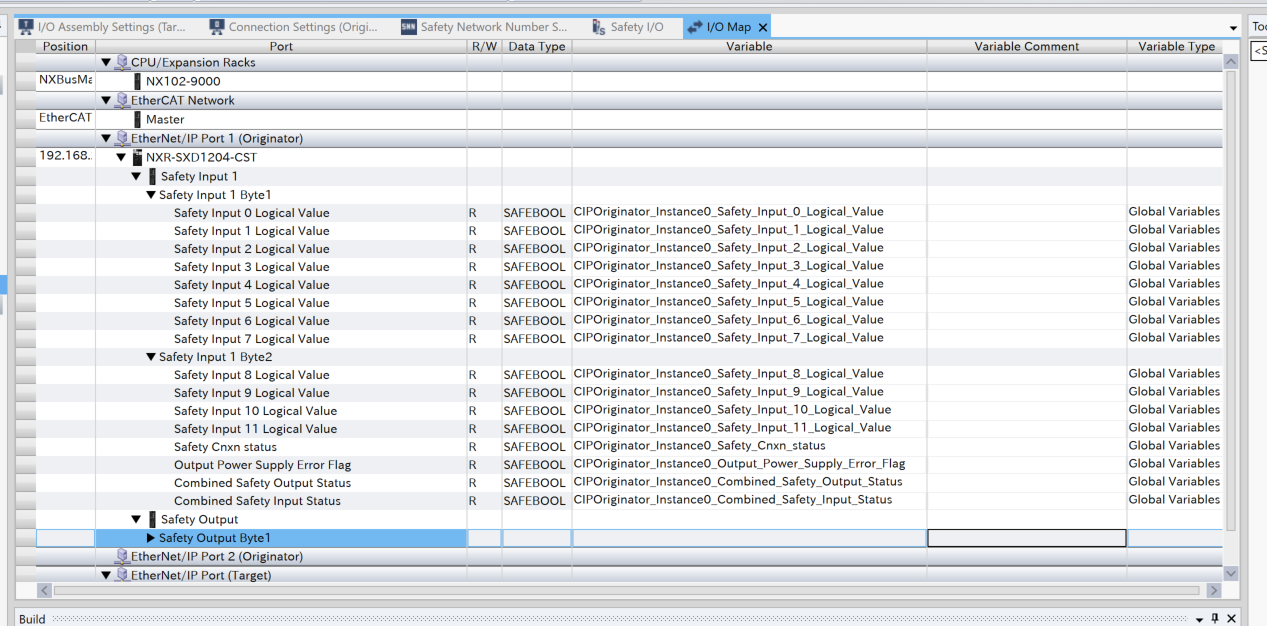Screen dimensions: 1267x626
Task: Sort by the Port column header
Action: (281, 46)
